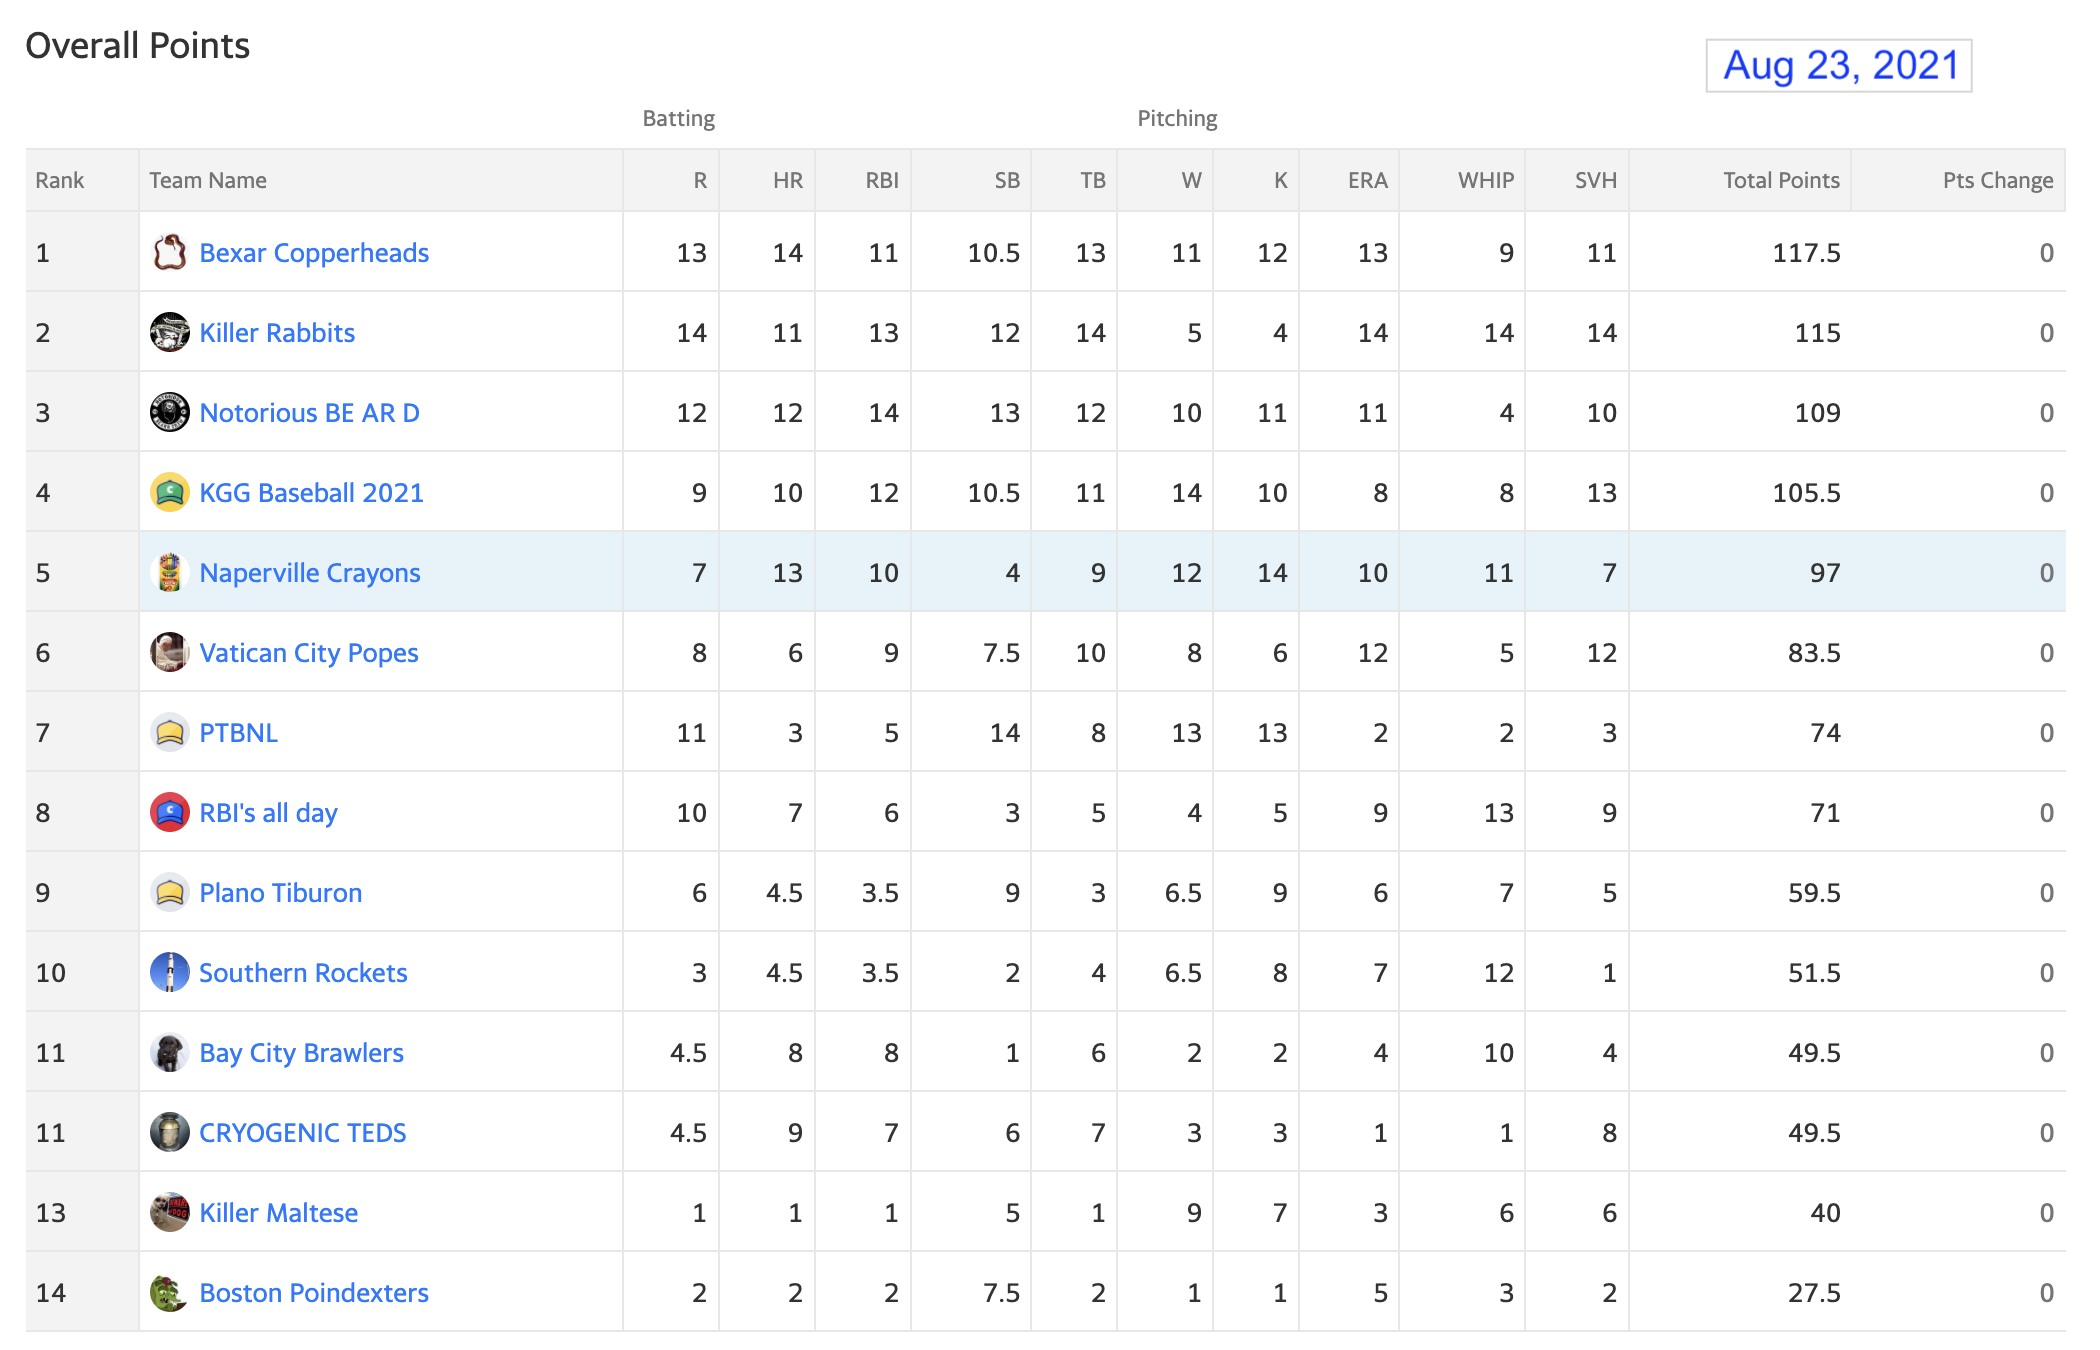Sort table by ERA column header
This screenshot has width=2100, height=1350.
(x=1367, y=180)
